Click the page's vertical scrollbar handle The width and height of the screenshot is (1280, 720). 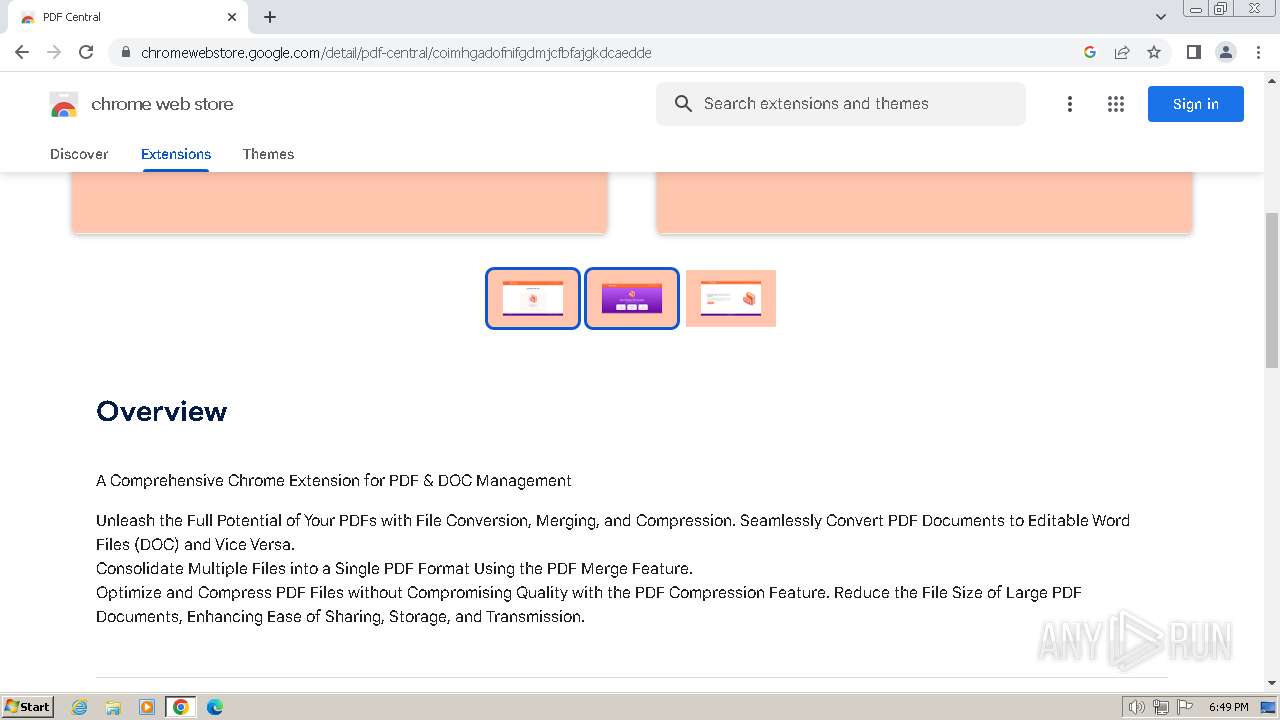[1272, 290]
